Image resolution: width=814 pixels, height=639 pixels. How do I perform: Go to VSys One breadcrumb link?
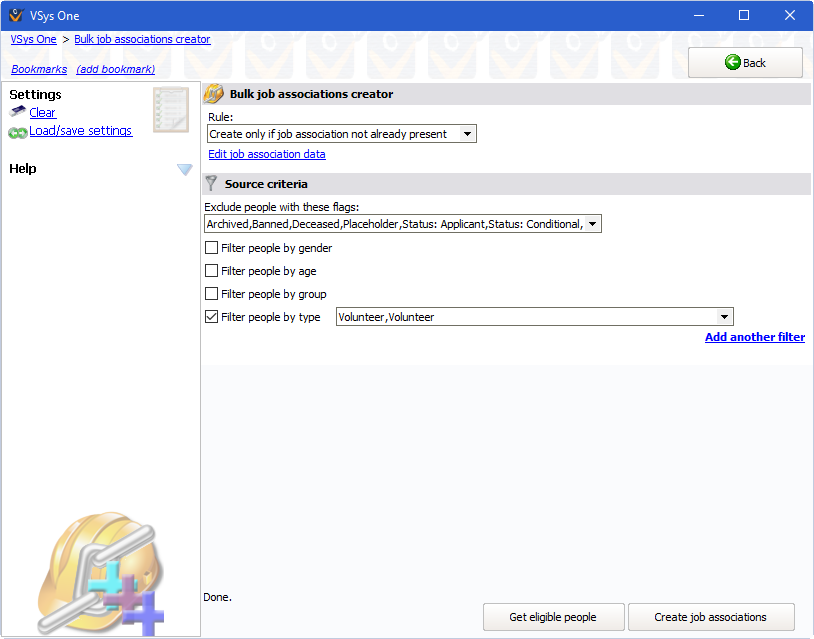(x=33, y=39)
